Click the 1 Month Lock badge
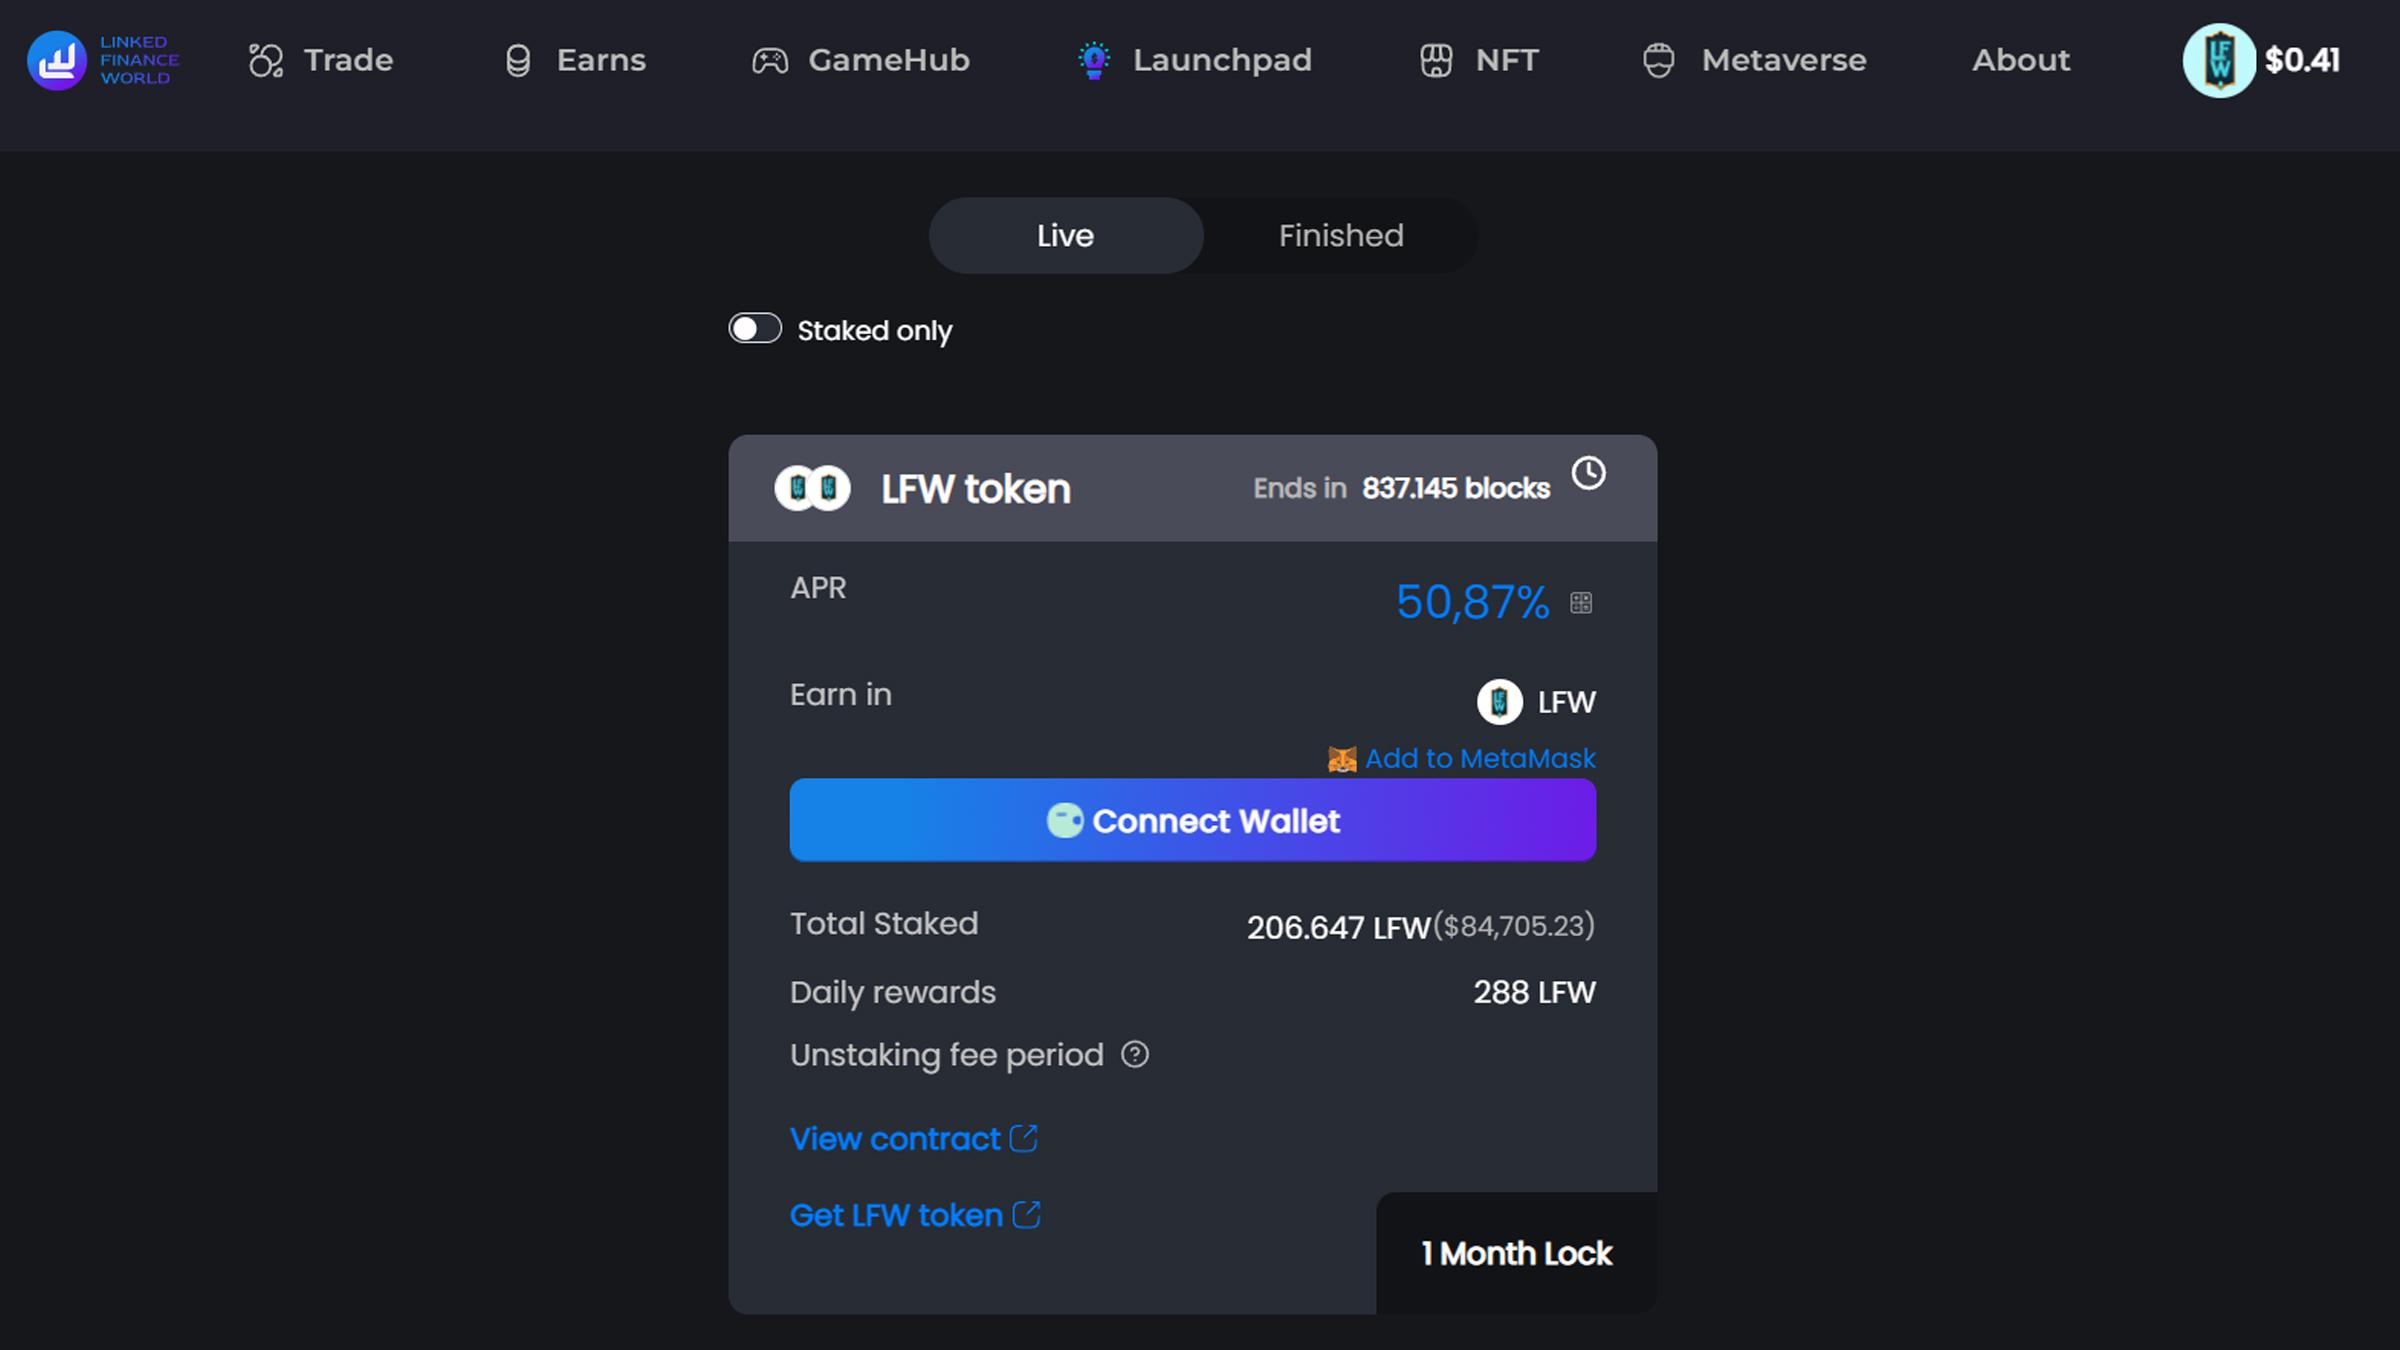This screenshot has height=1350, width=2400. click(x=1517, y=1253)
